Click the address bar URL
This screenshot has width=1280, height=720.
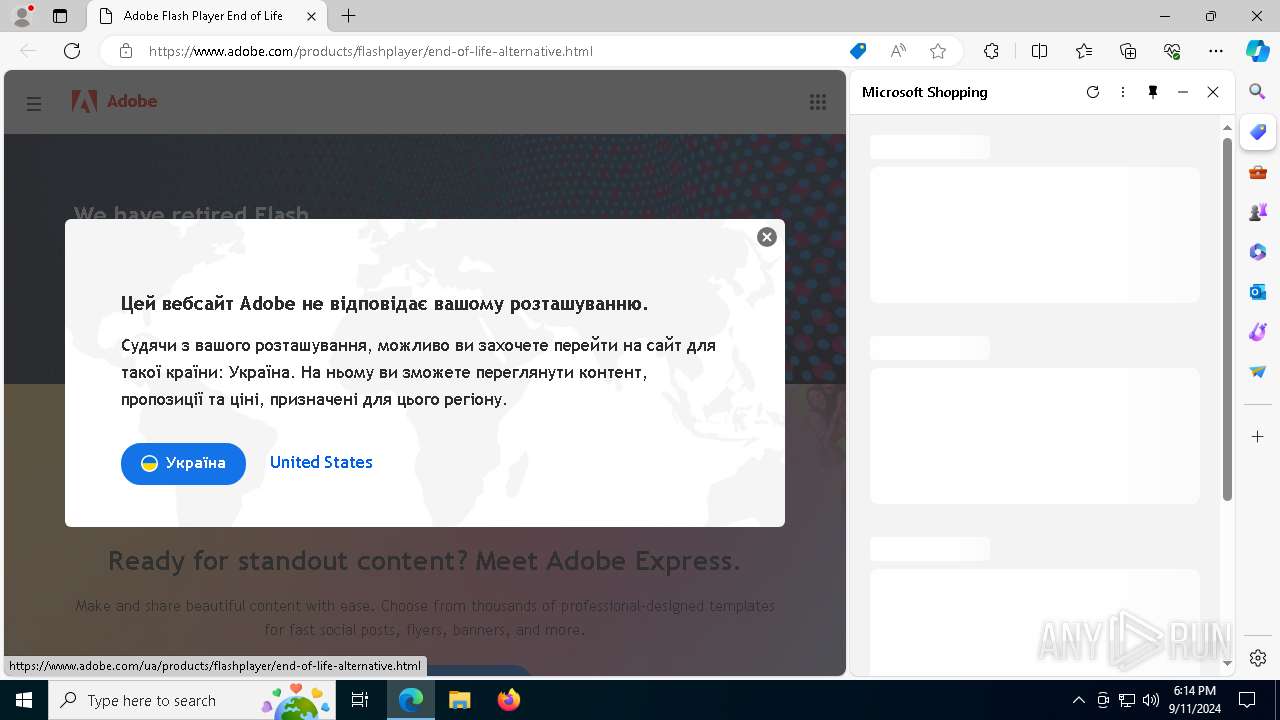coord(371,51)
